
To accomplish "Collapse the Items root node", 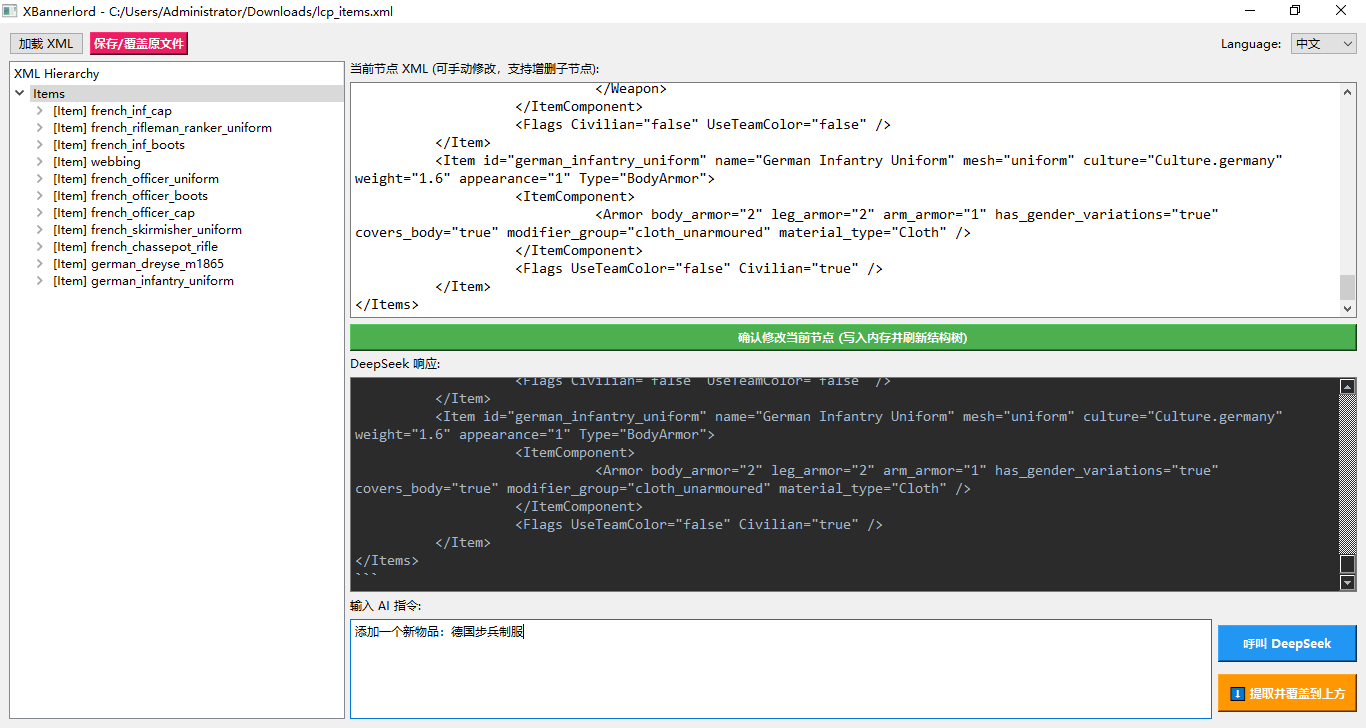I will [x=20, y=94].
